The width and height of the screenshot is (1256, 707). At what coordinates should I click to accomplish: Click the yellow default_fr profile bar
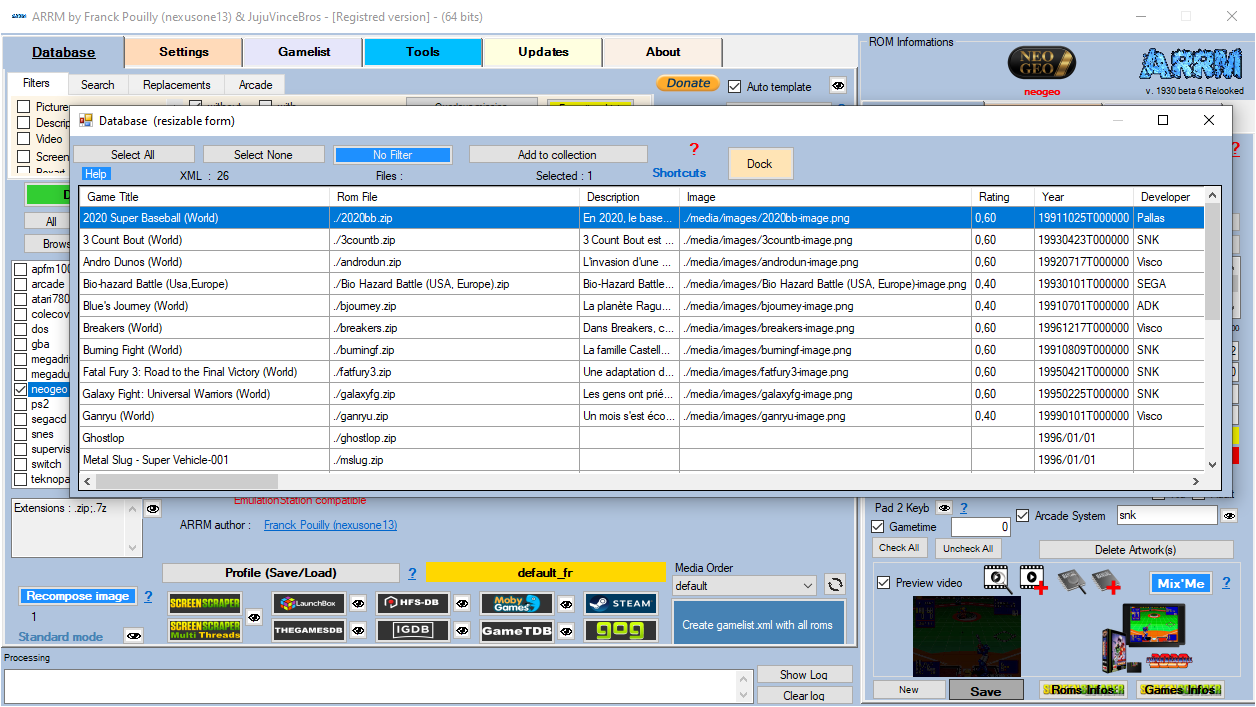[x=544, y=573]
